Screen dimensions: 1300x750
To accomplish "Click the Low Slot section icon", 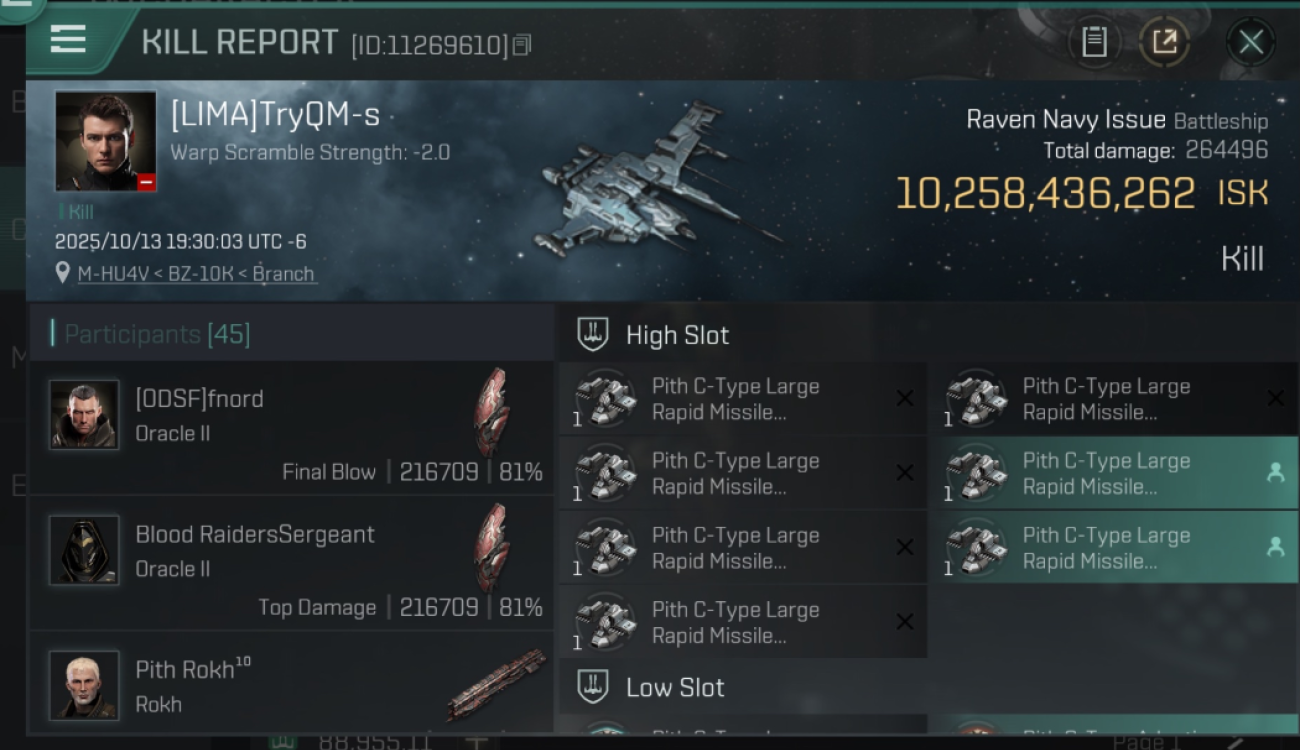I will [x=593, y=687].
